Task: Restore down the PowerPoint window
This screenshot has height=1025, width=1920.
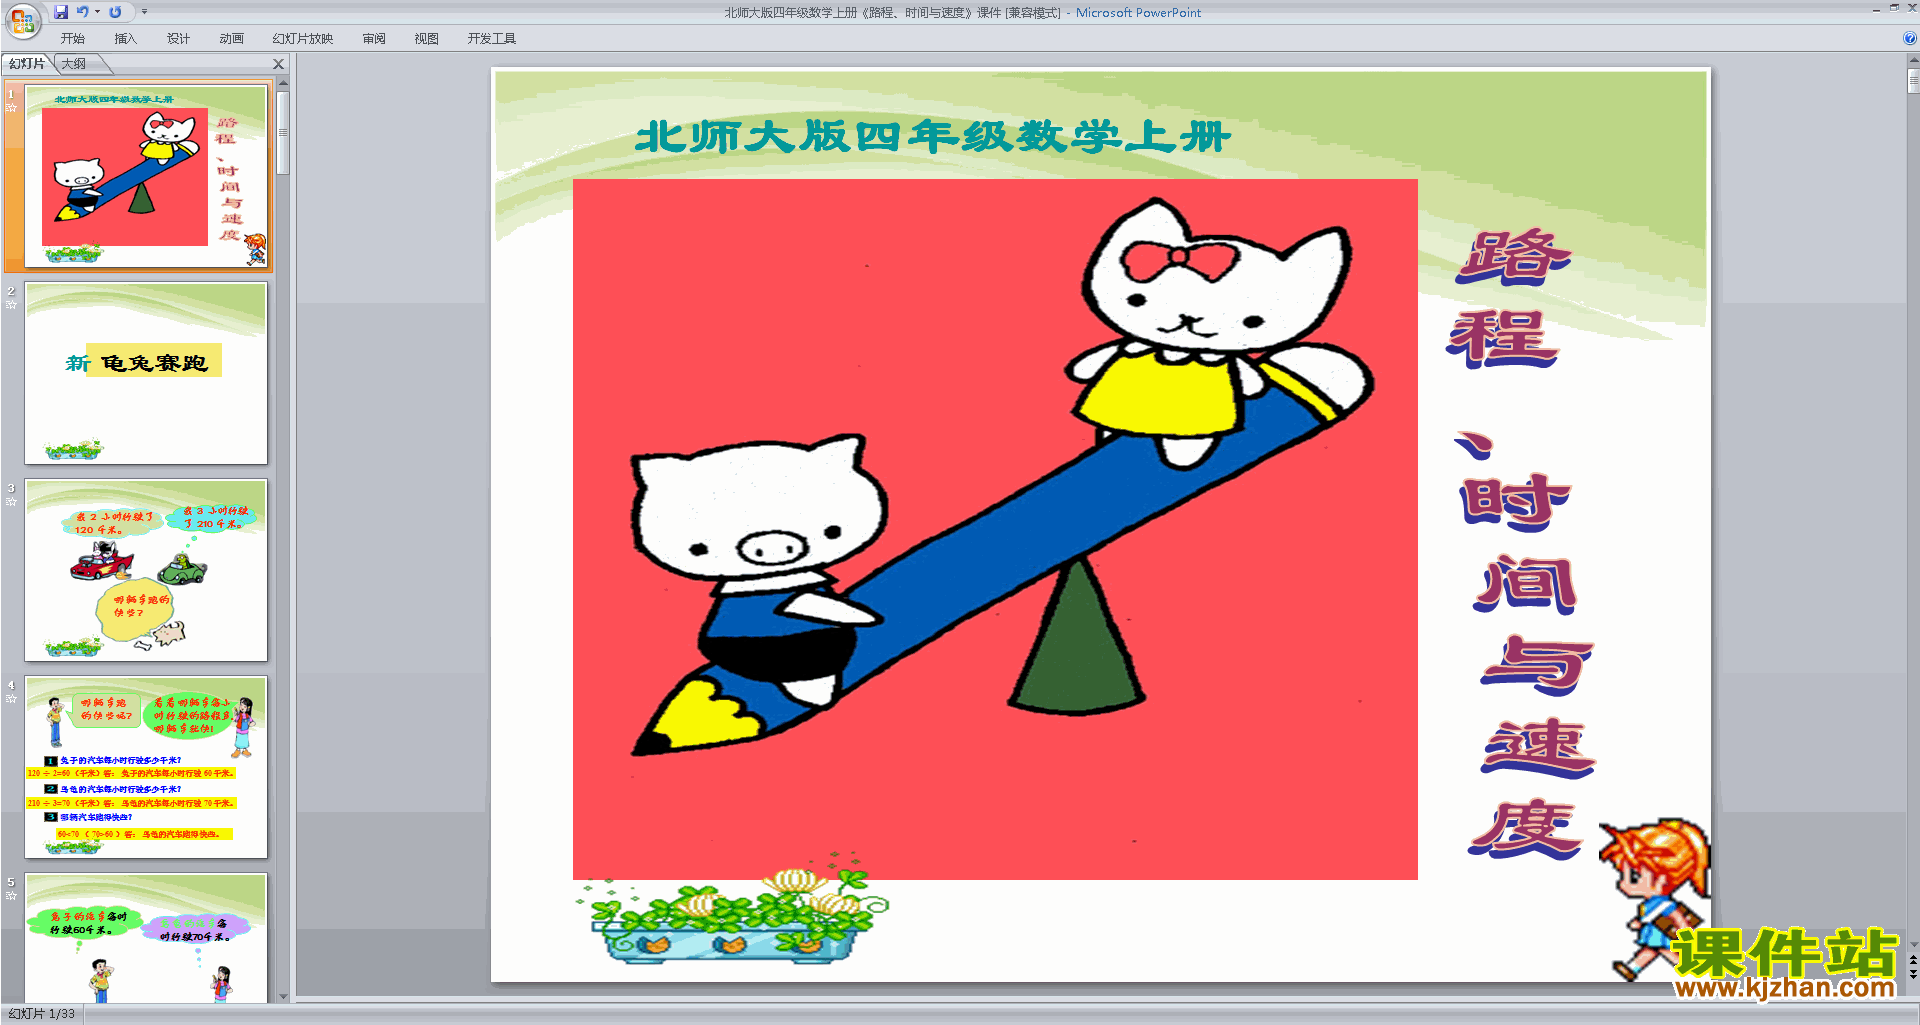Action: pyautogui.click(x=1895, y=8)
